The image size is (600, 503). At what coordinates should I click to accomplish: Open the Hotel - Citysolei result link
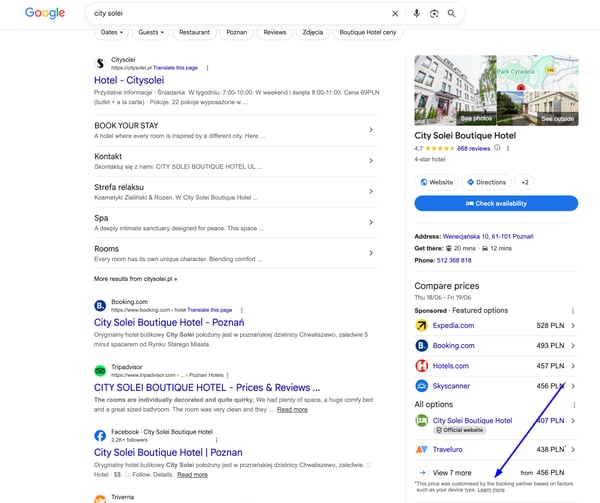[129, 80]
